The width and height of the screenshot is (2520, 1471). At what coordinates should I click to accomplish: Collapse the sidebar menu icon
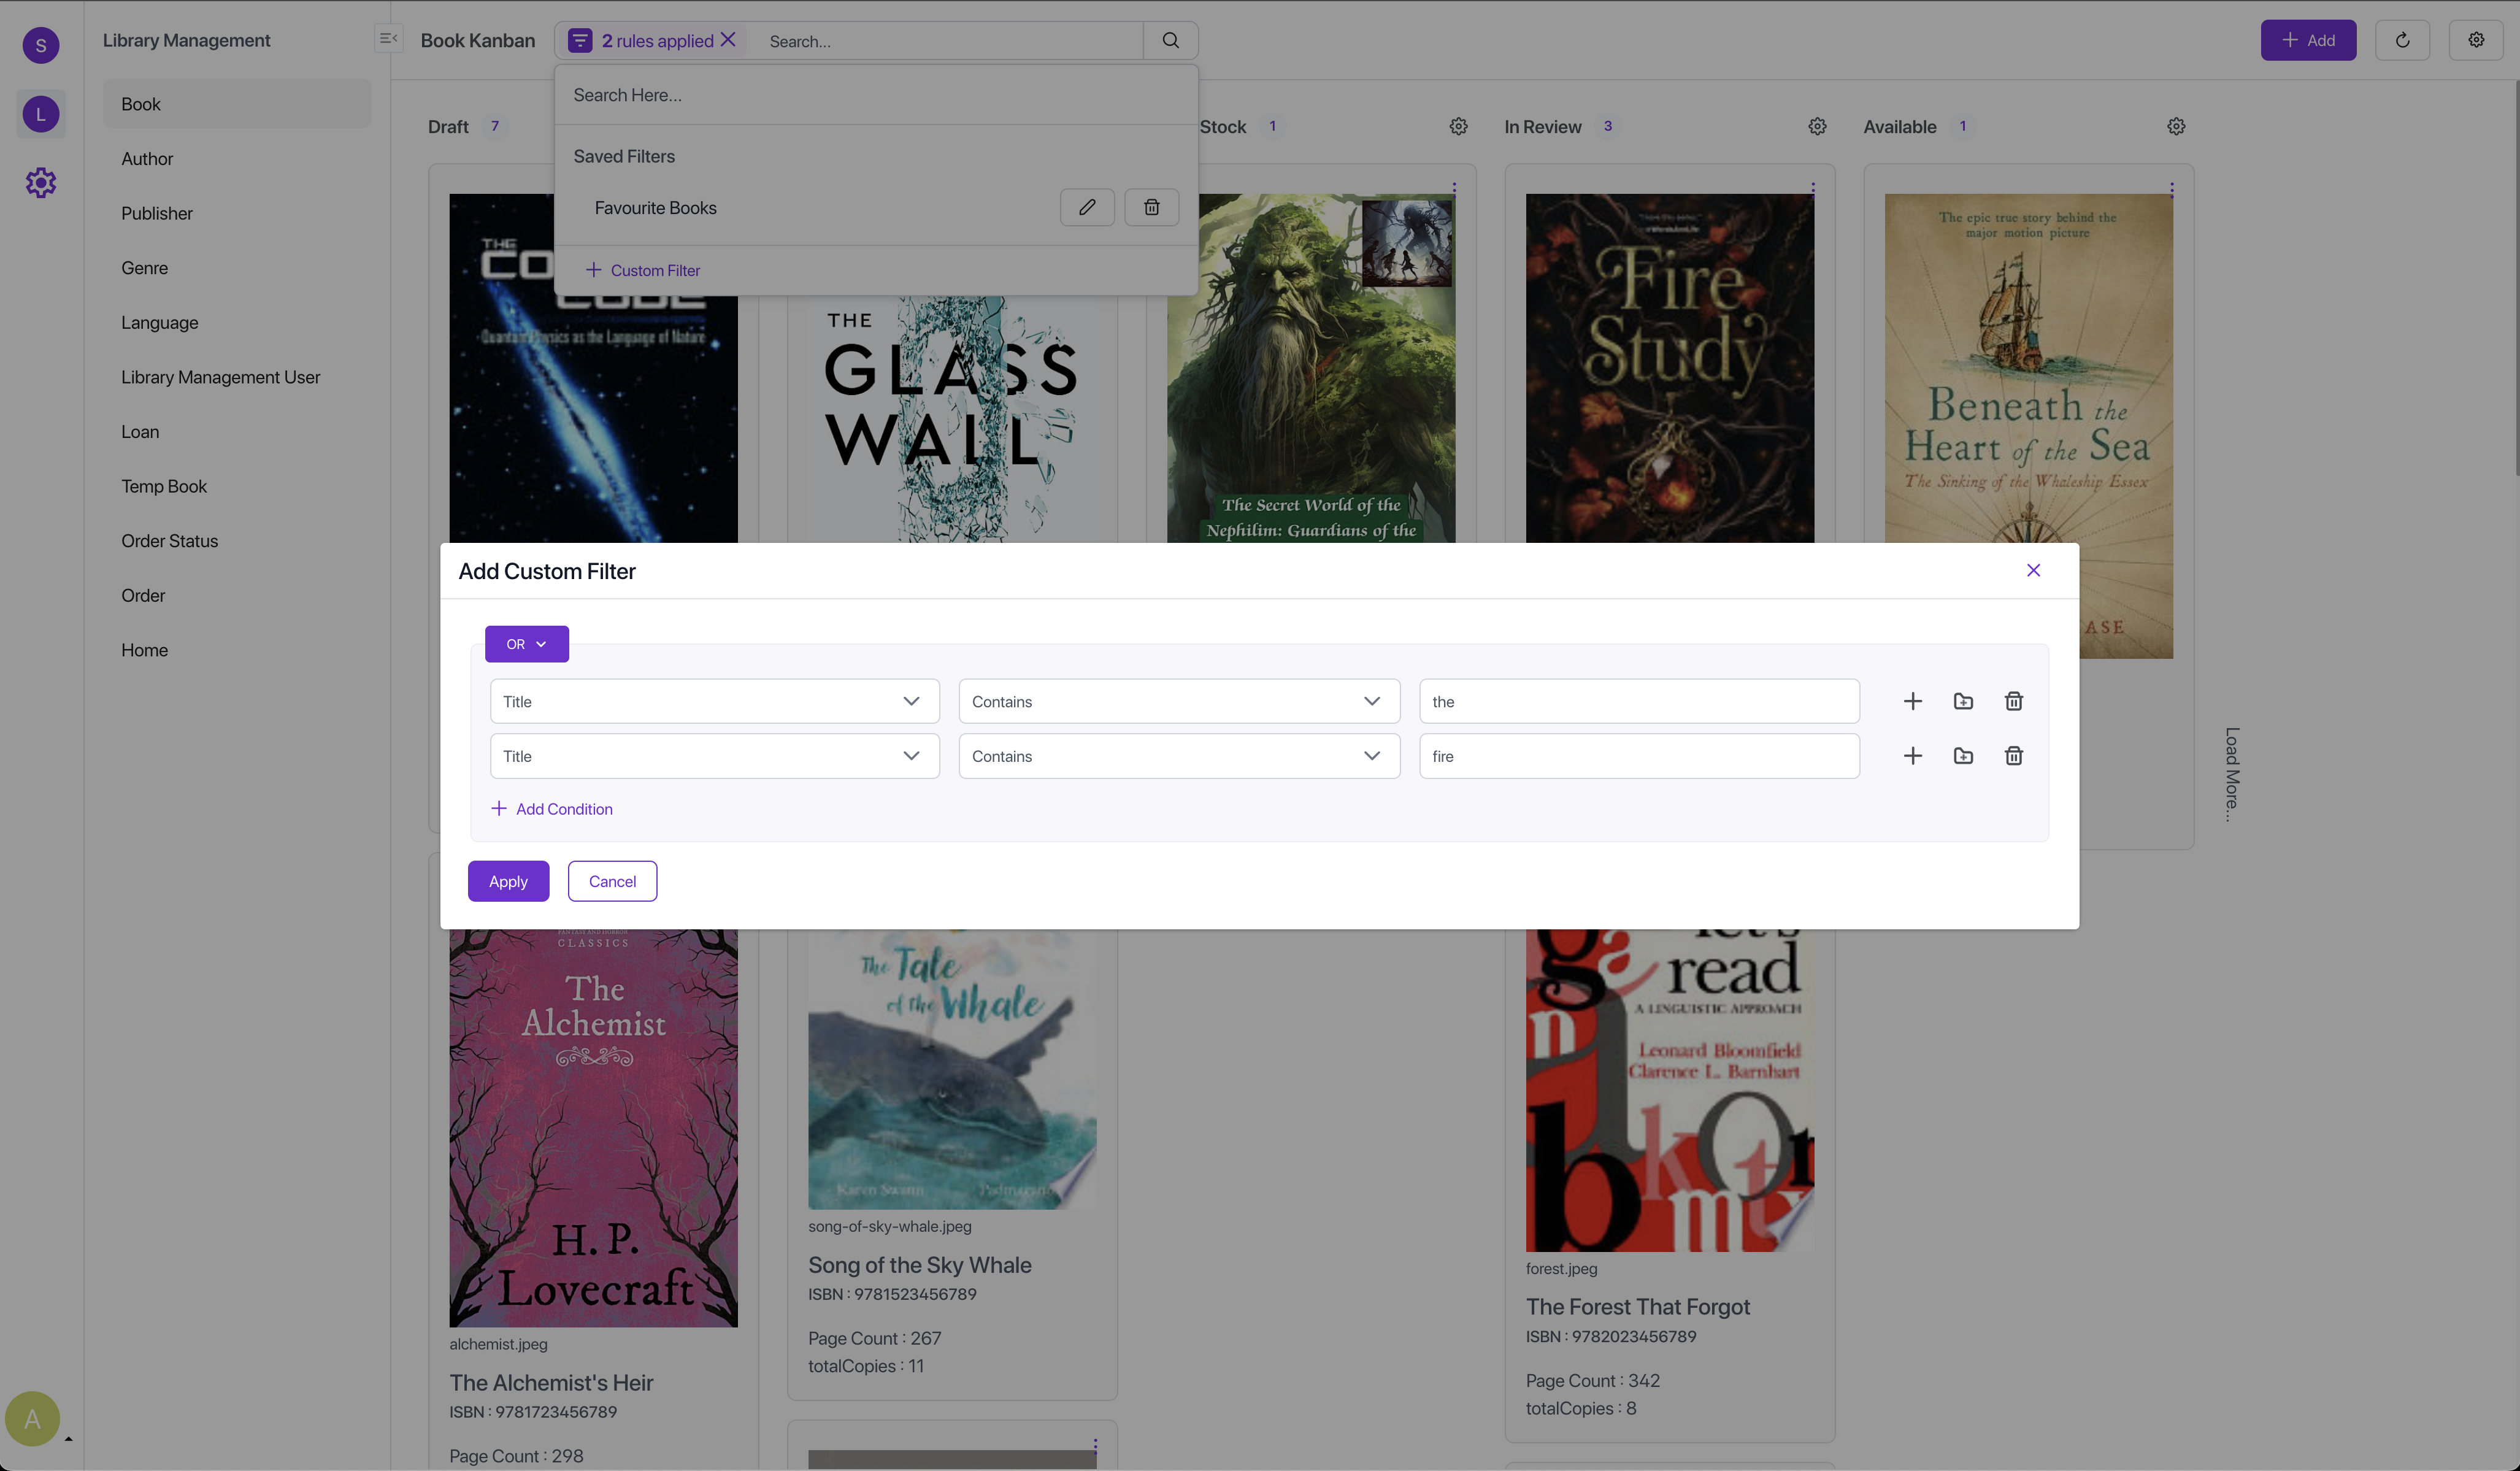[388, 39]
